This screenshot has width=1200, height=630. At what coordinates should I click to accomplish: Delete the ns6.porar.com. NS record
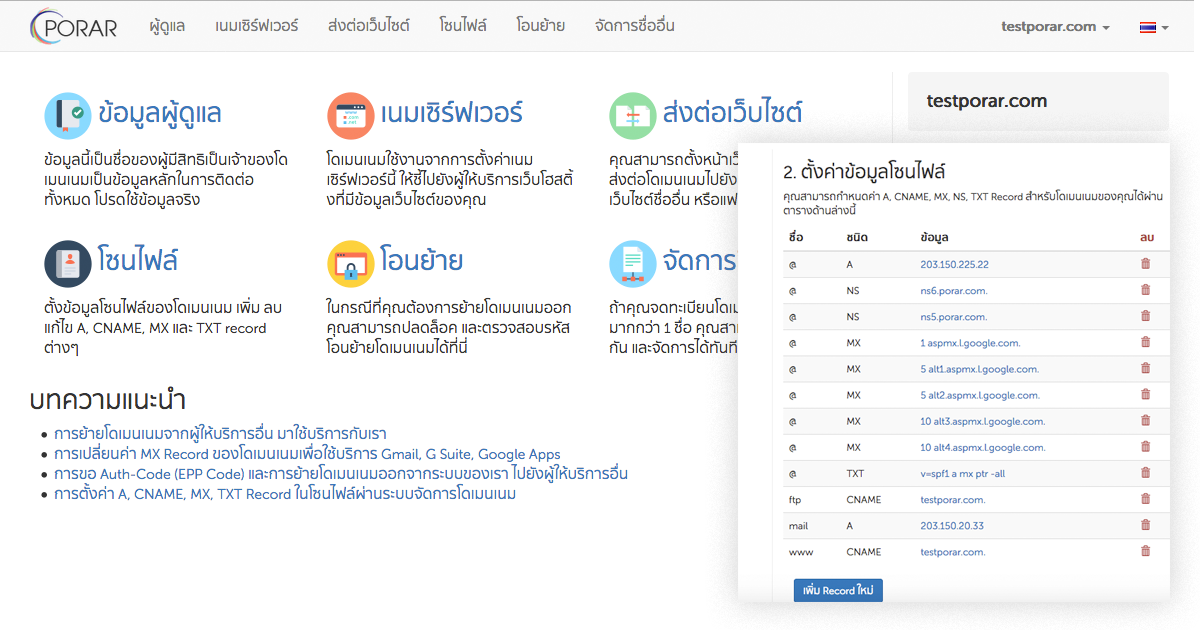pos(1145,290)
